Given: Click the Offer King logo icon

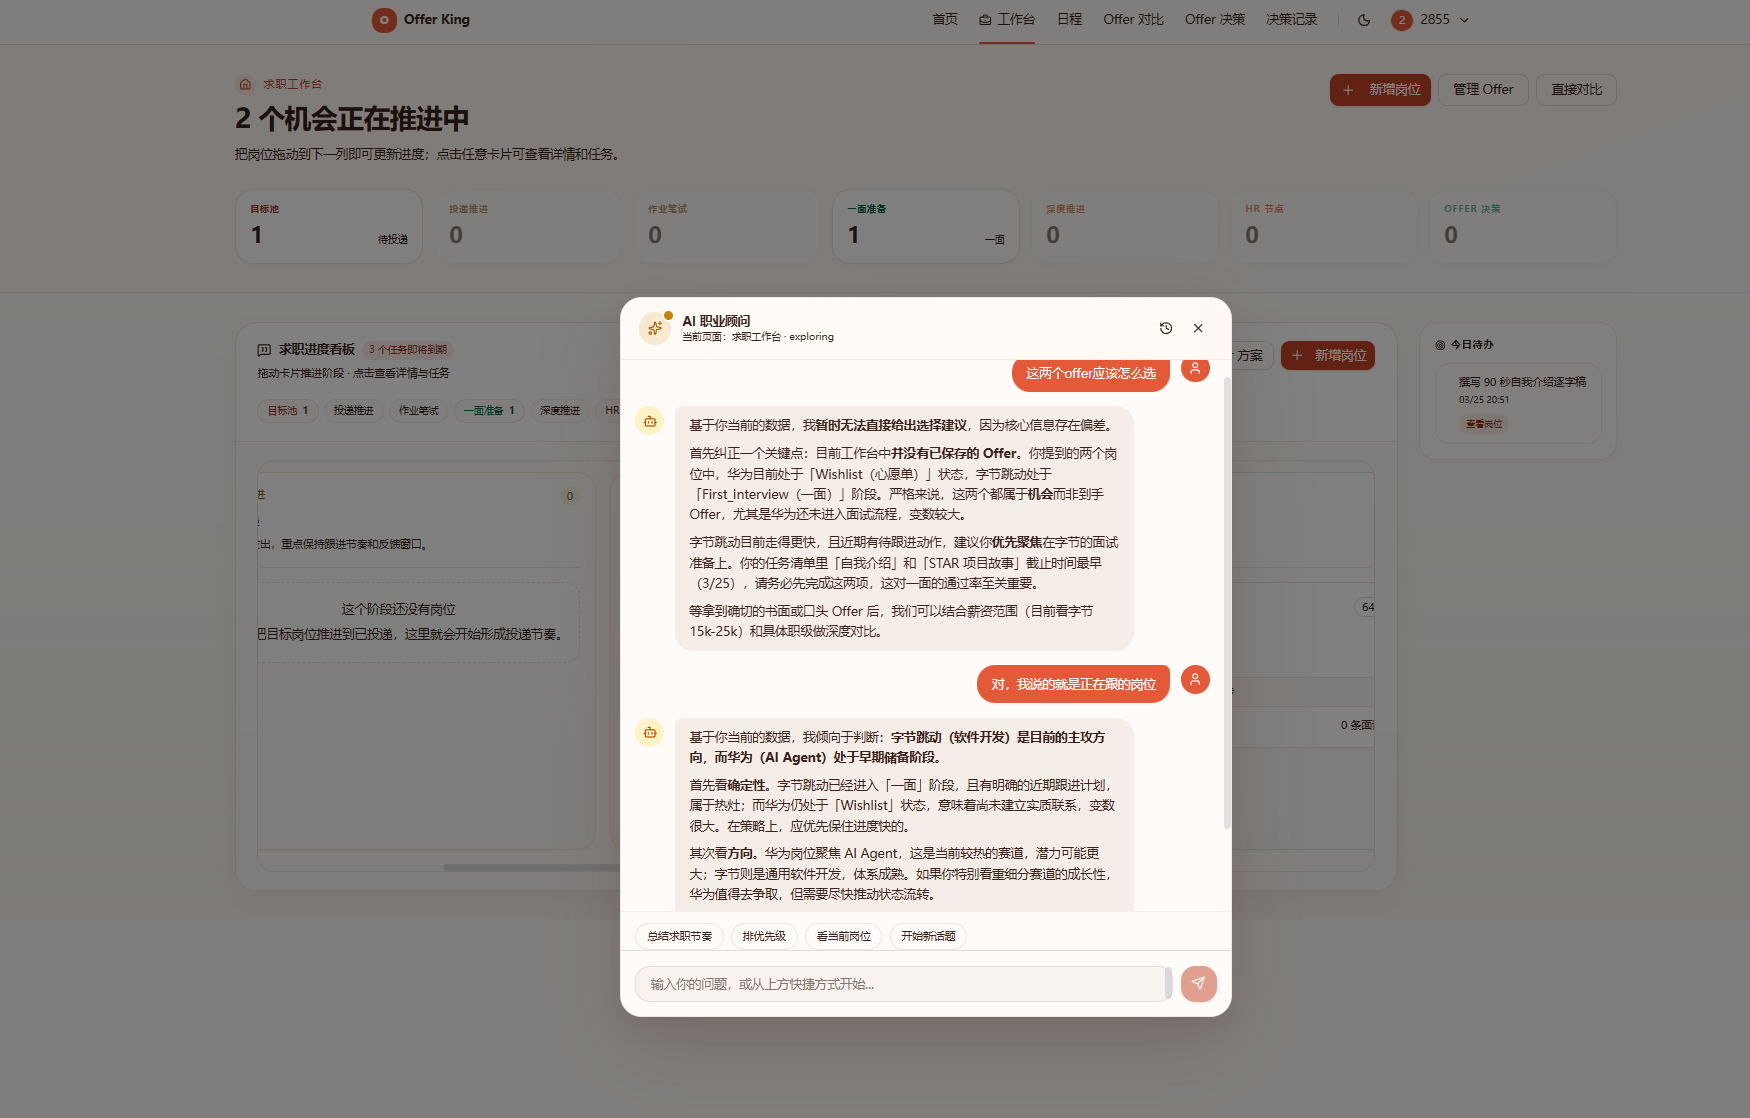Looking at the screenshot, I should [x=384, y=20].
